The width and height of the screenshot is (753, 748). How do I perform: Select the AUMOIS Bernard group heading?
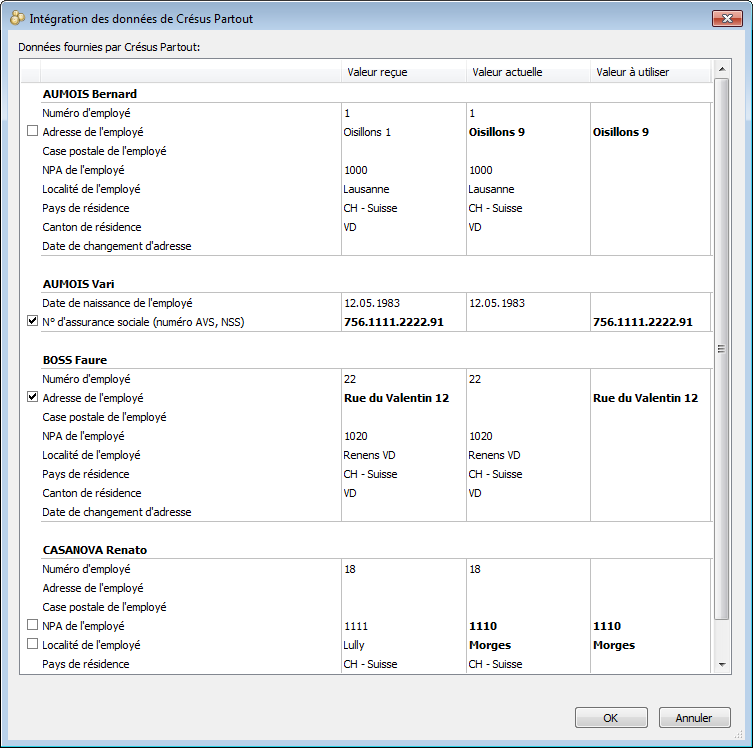pos(90,94)
